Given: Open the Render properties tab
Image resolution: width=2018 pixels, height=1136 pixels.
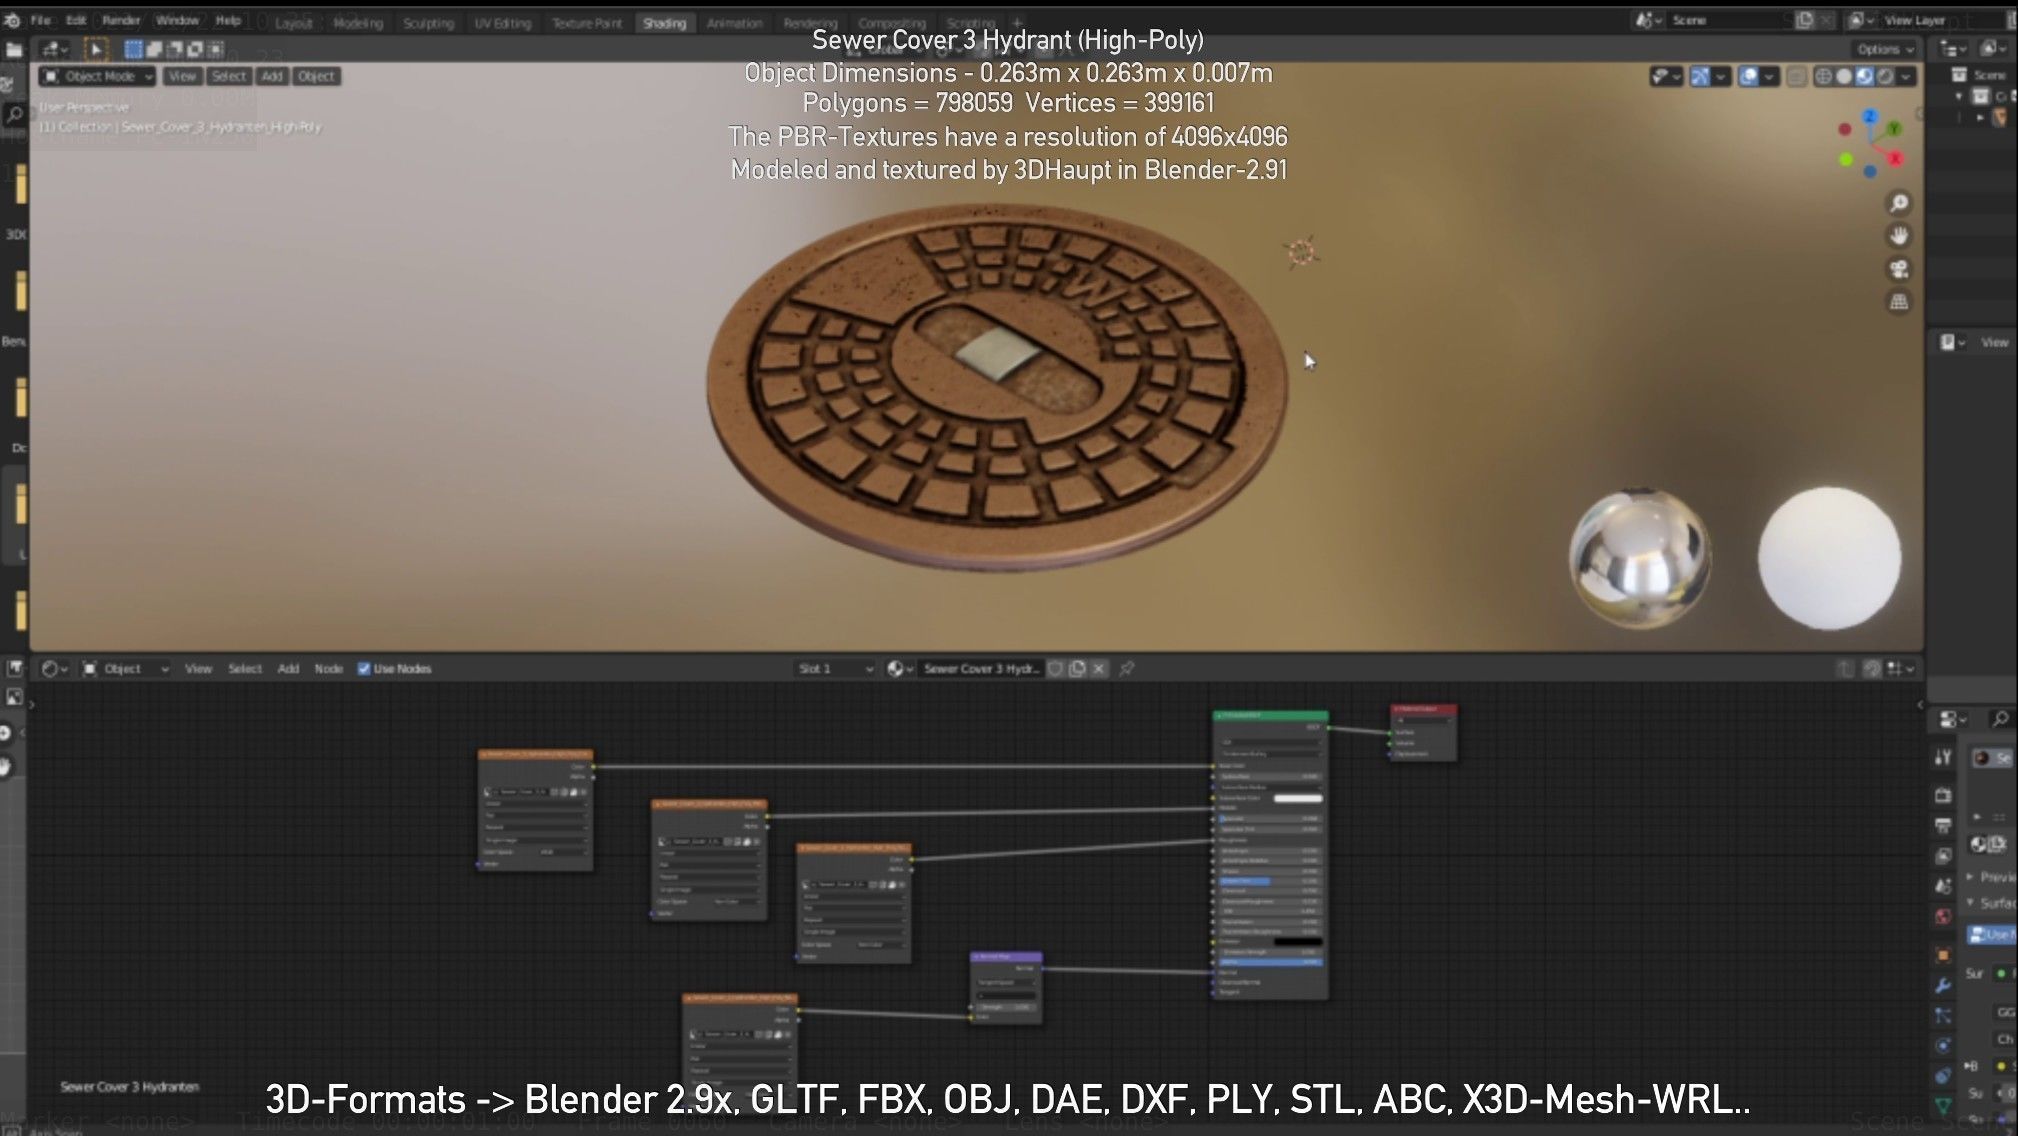Looking at the screenshot, I should coord(1943,796).
